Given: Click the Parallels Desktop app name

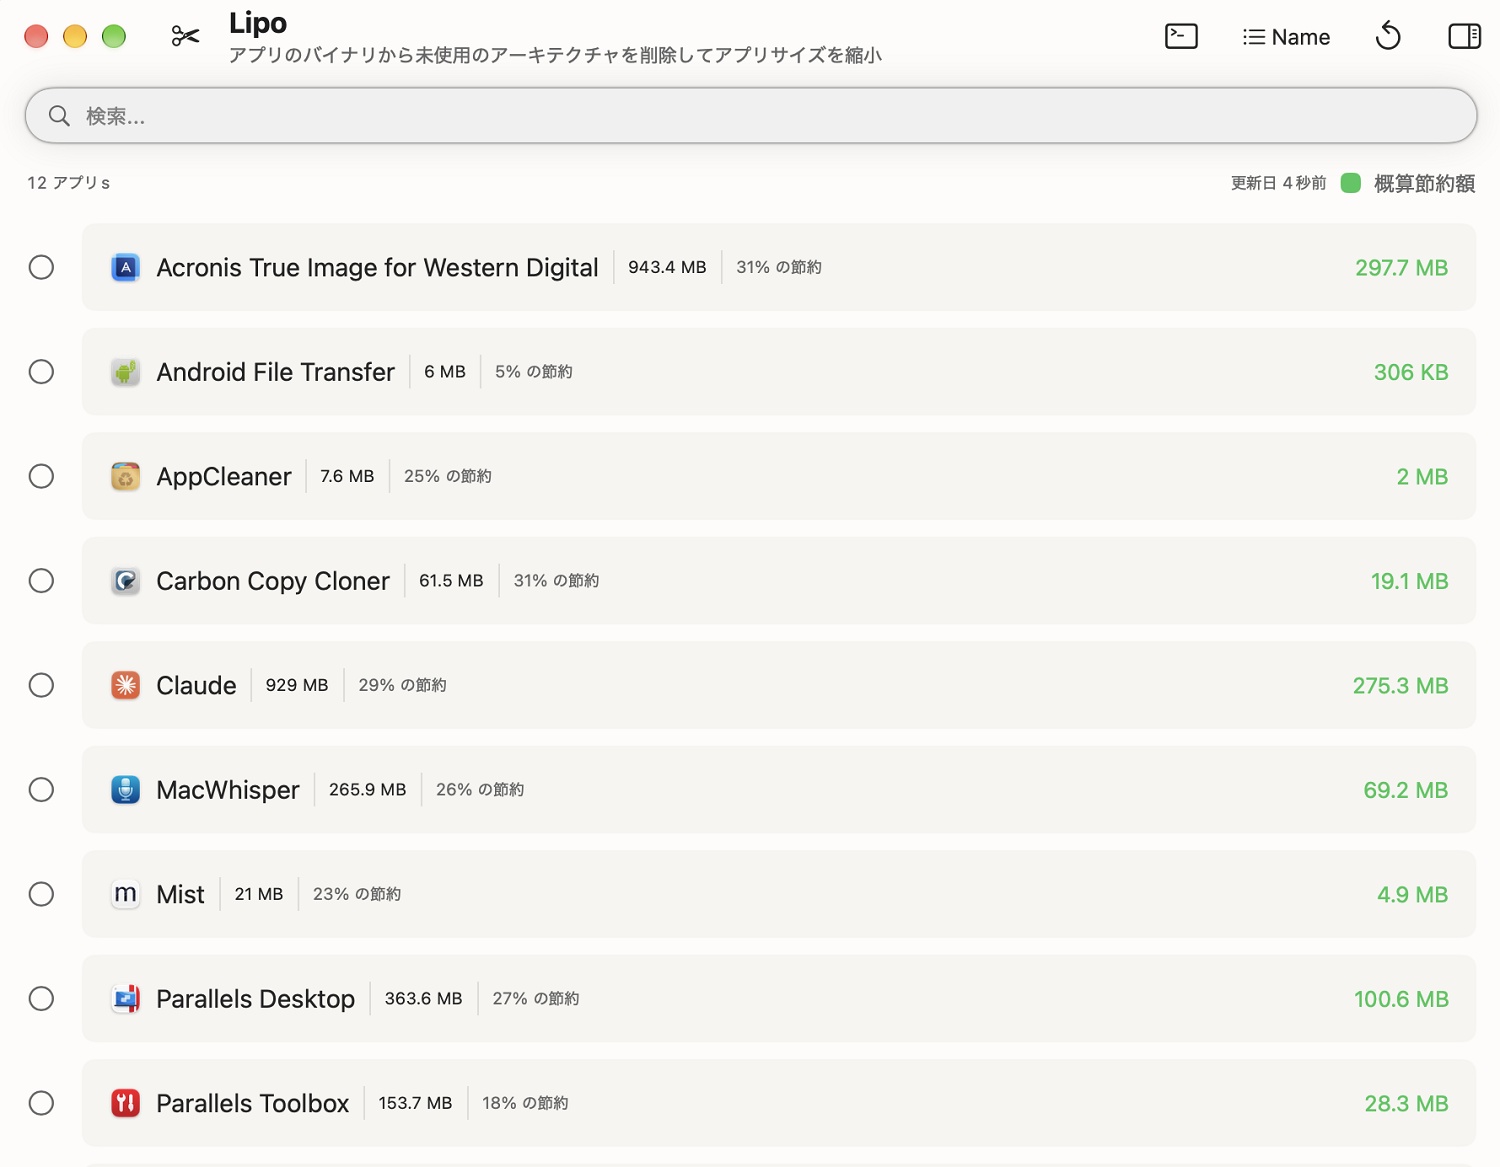Looking at the screenshot, I should tap(255, 999).
